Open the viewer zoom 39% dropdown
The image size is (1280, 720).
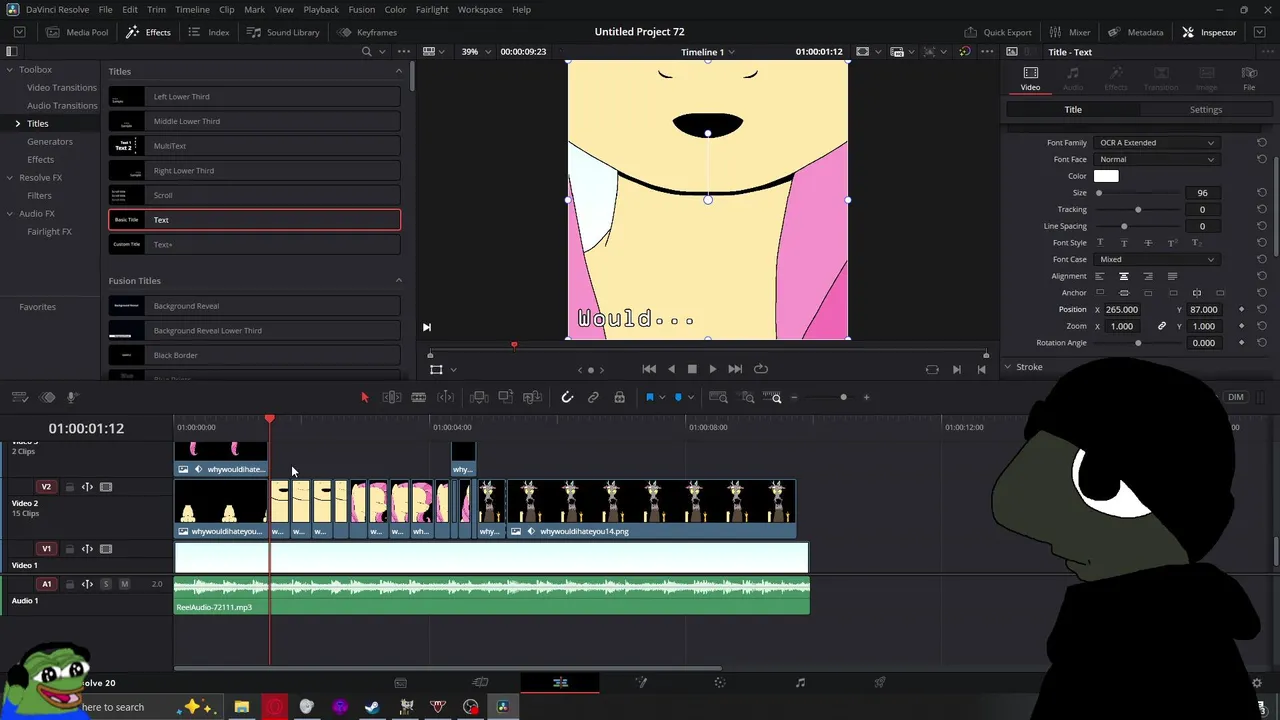[x=476, y=51]
